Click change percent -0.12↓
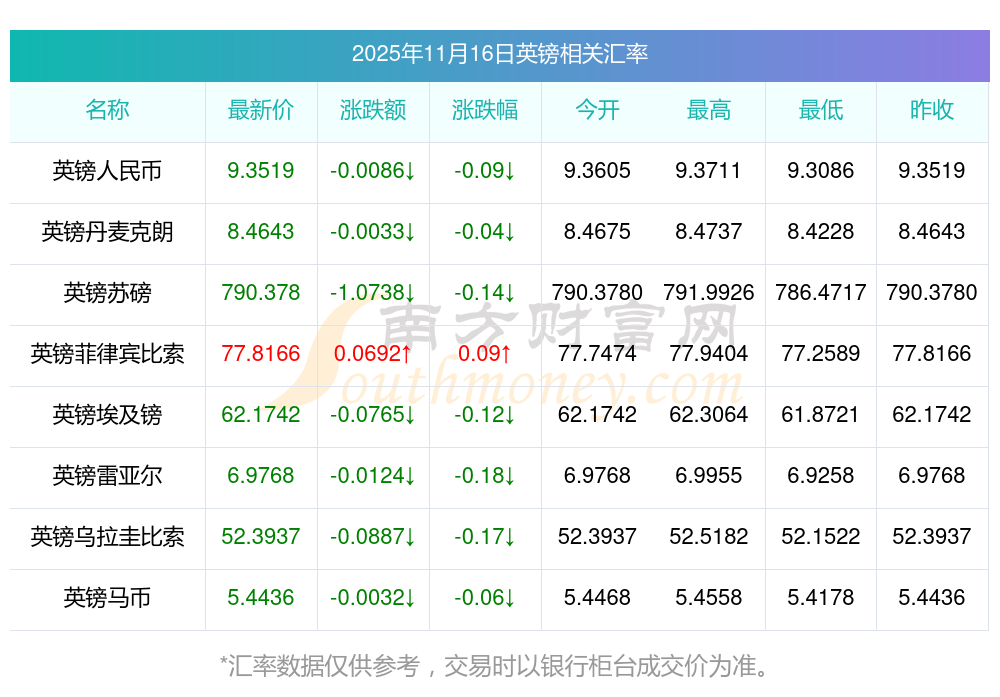The width and height of the screenshot is (1000, 697). 485,415
